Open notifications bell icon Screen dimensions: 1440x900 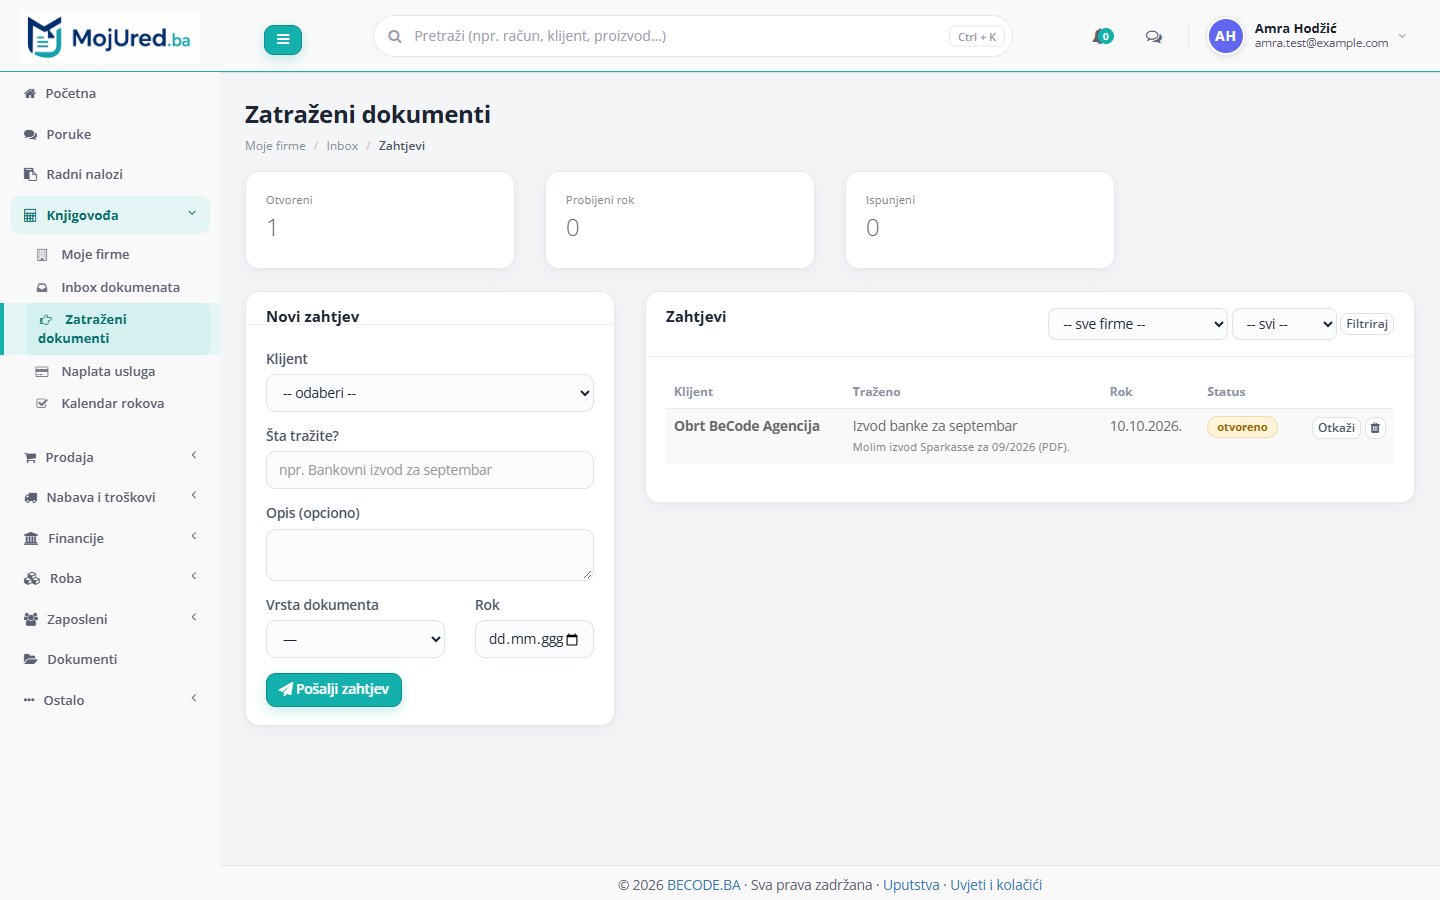click(x=1102, y=37)
